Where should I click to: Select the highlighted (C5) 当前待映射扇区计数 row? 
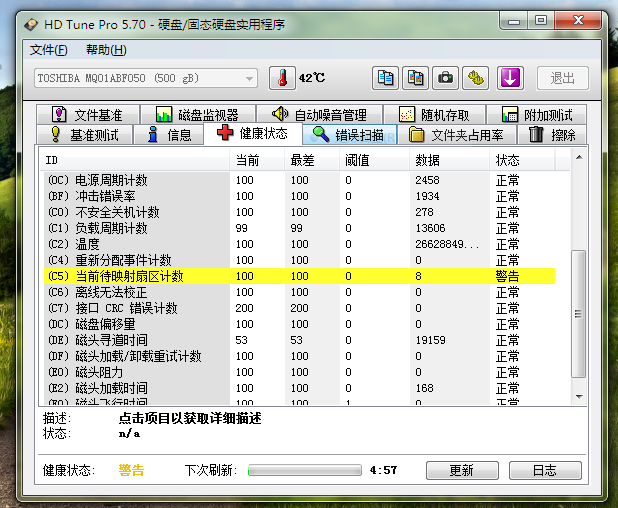coord(300,276)
